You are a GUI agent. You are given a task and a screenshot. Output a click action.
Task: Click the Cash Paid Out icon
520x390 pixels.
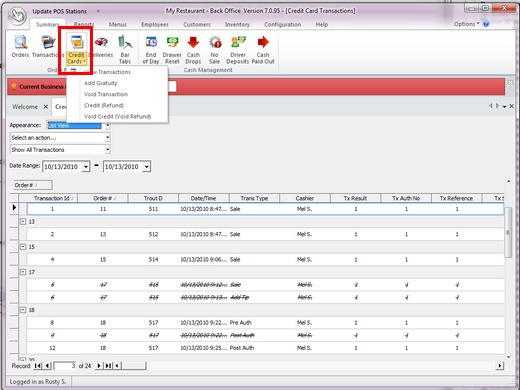point(263,50)
